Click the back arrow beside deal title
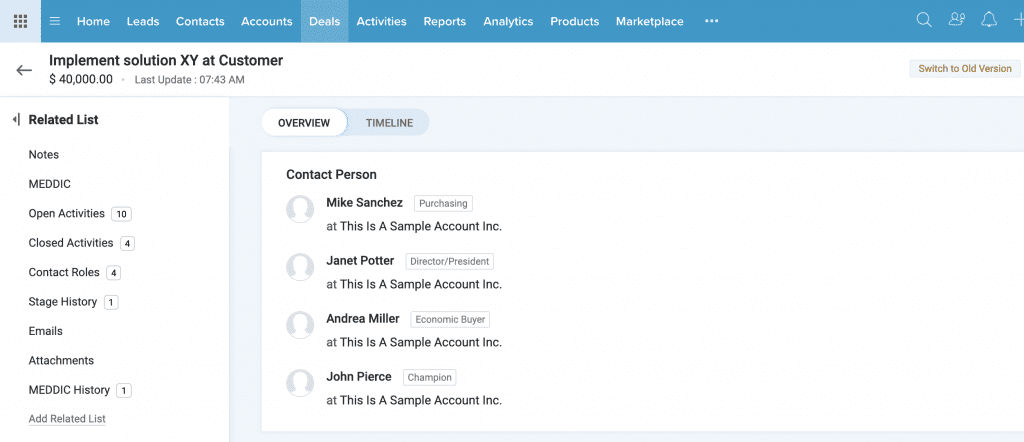This screenshot has width=1024, height=442. coord(24,70)
